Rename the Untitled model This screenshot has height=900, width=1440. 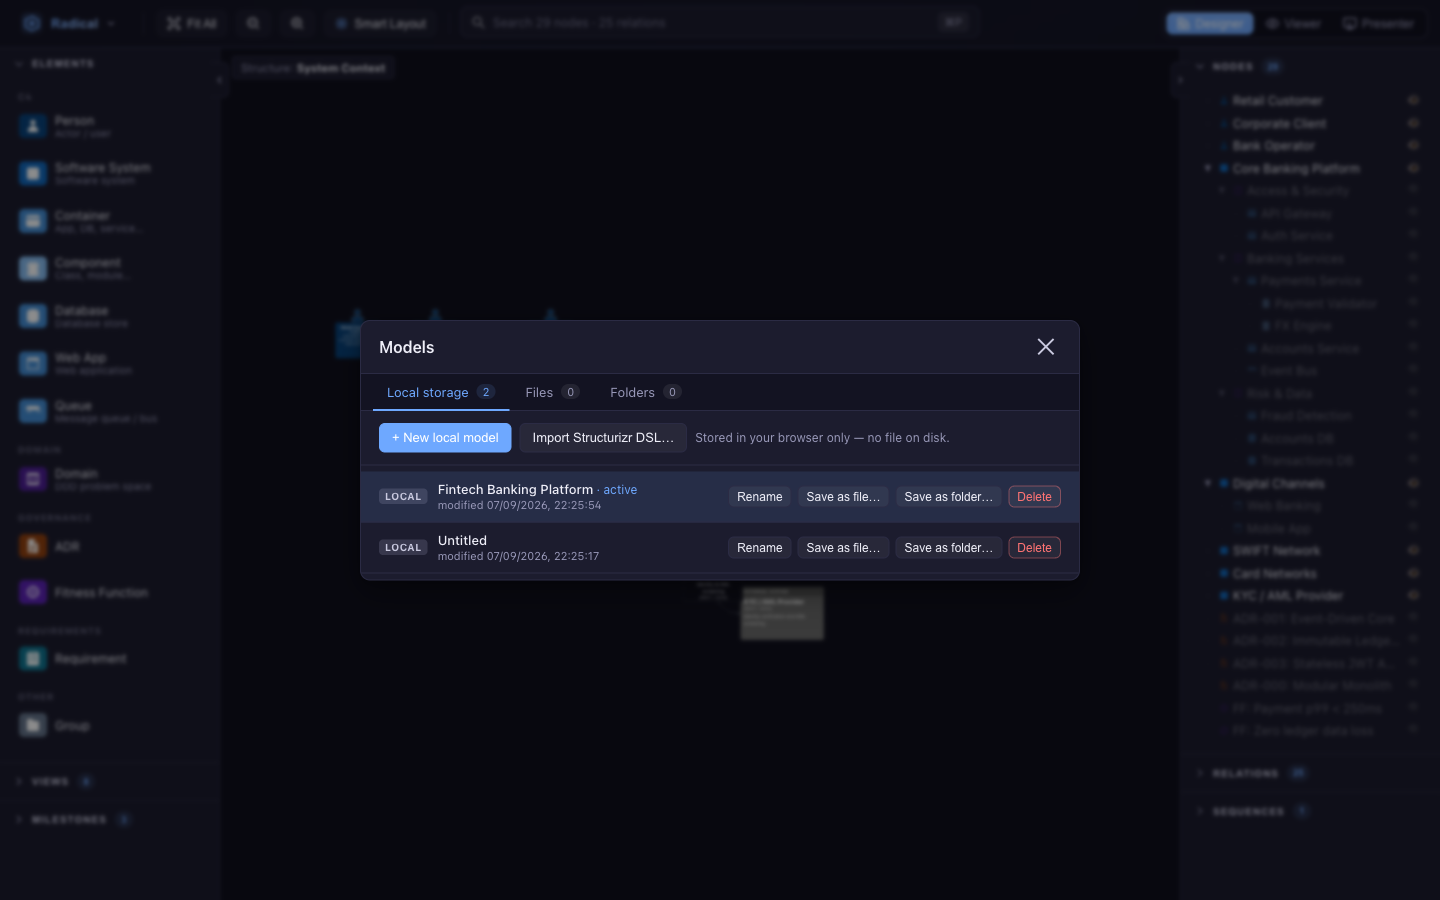[760, 548]
